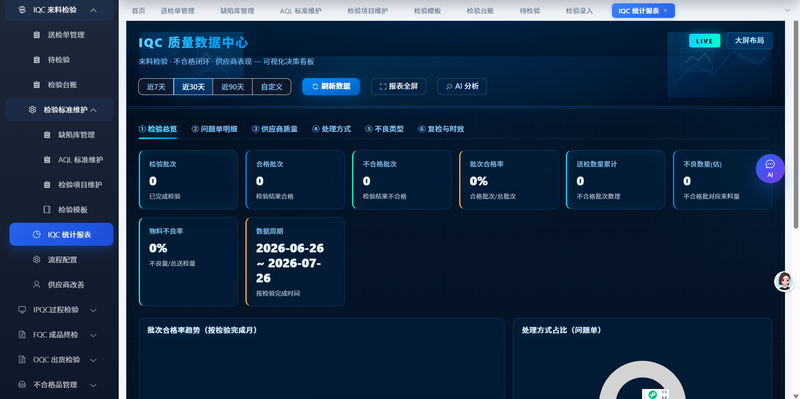Select the 近30天 time range
This screenshot has width=800, height=399.
[193, 87]
